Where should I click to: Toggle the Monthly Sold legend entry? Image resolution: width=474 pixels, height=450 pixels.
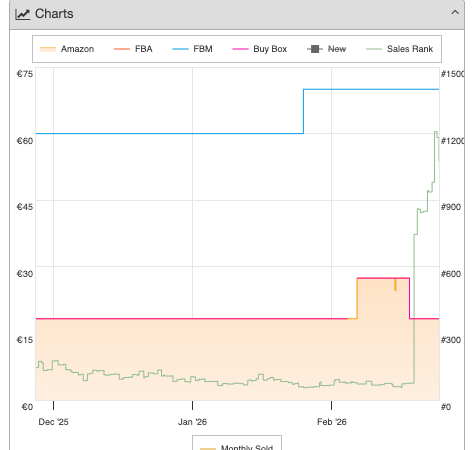click(x=237, y=447)
